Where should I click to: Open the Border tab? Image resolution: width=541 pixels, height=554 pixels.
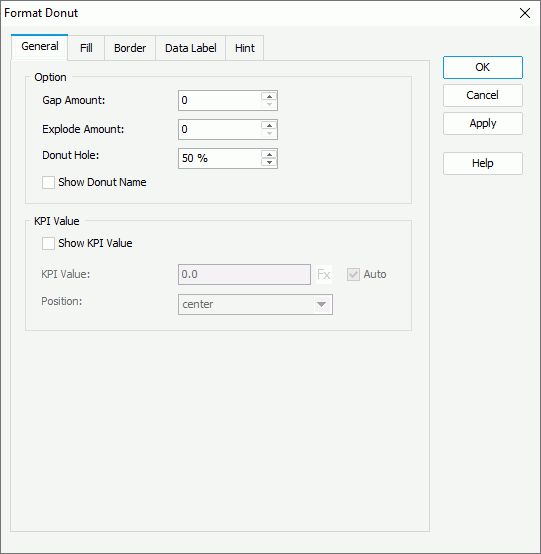(130, 48)
